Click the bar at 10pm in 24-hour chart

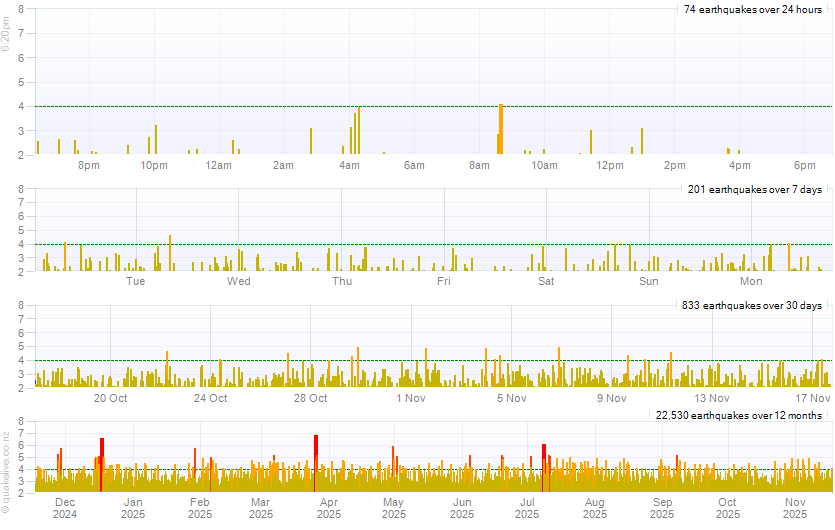point(156,140)
